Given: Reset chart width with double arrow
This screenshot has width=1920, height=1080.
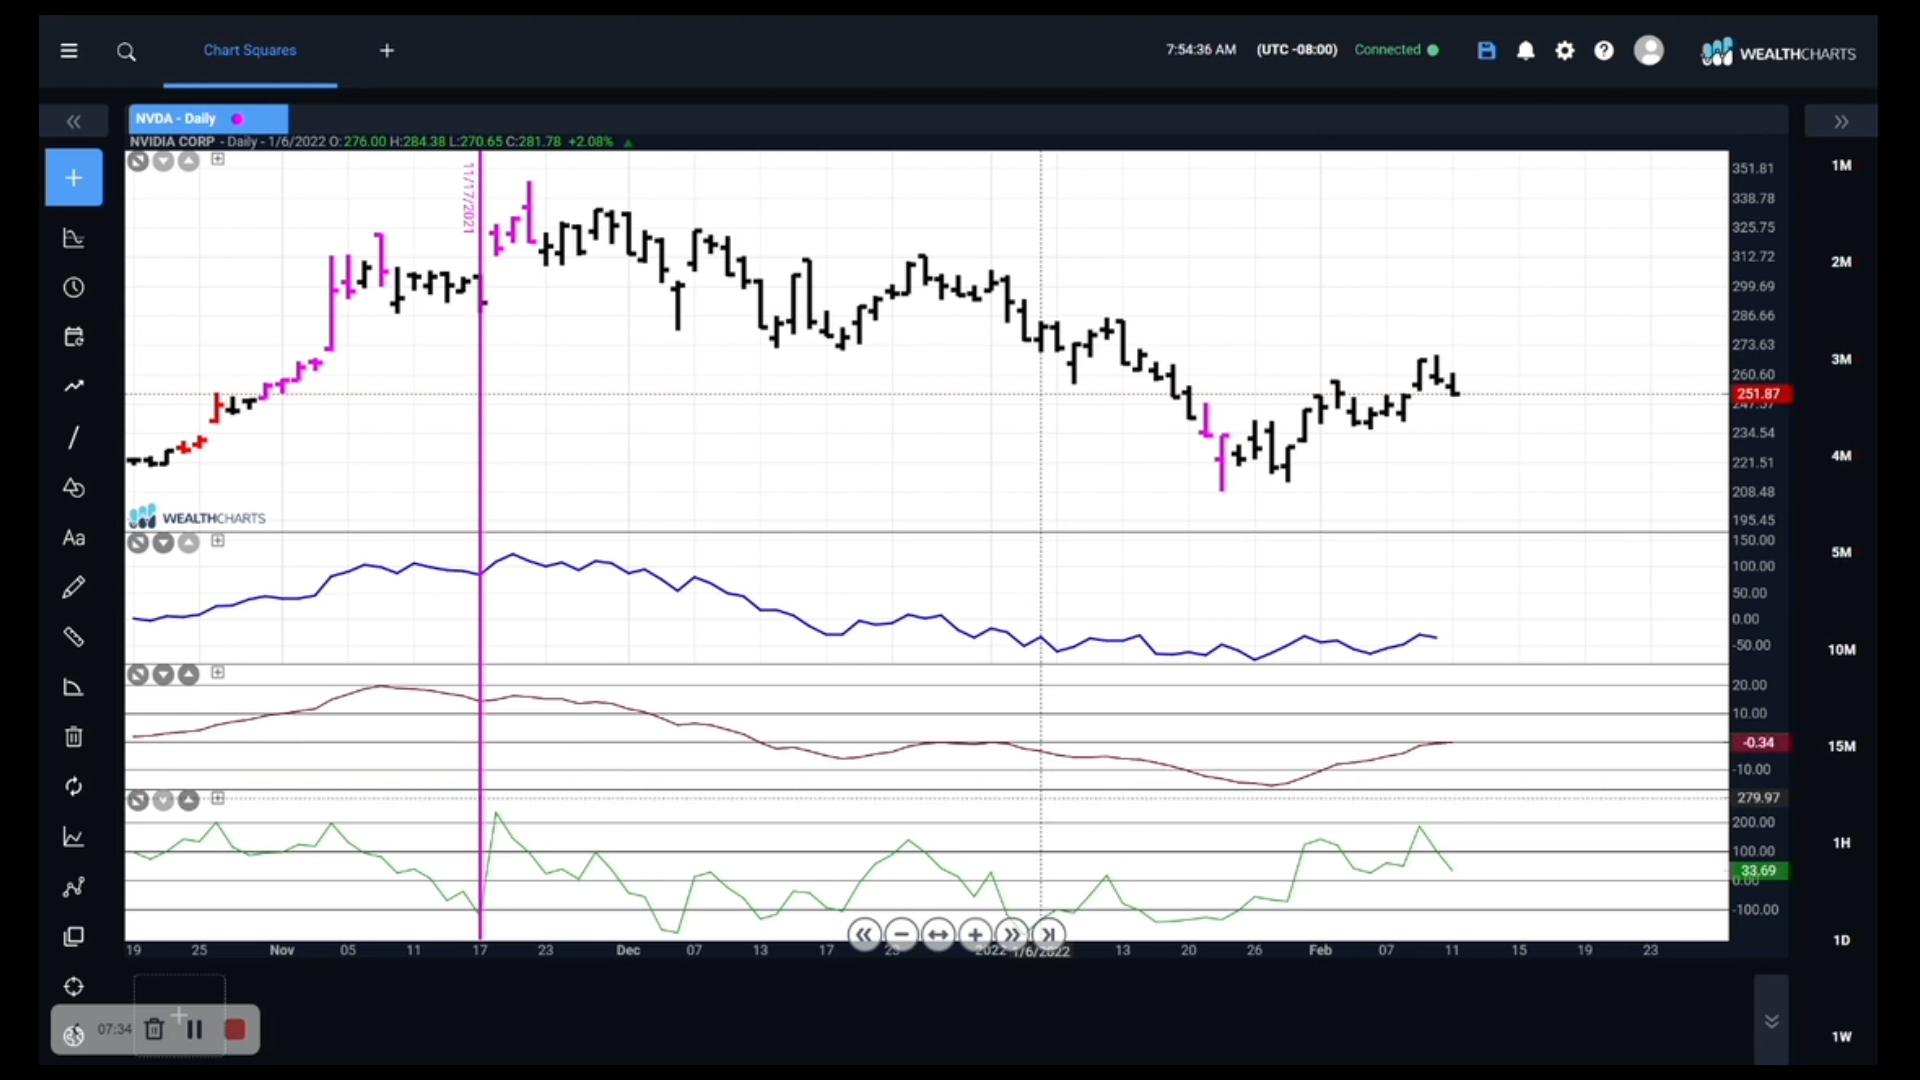Looking at the screenshot, I should (938, 936).
